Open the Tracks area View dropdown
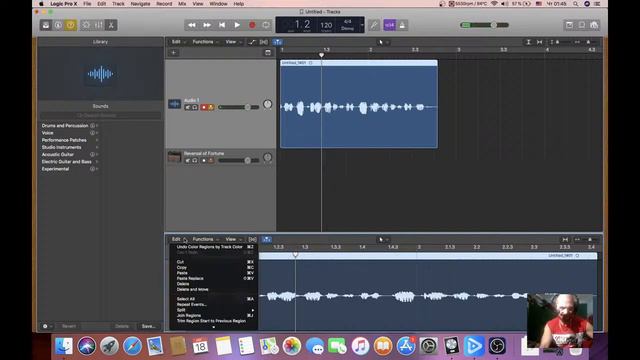 pyautogui.click(x=233, y=42)
